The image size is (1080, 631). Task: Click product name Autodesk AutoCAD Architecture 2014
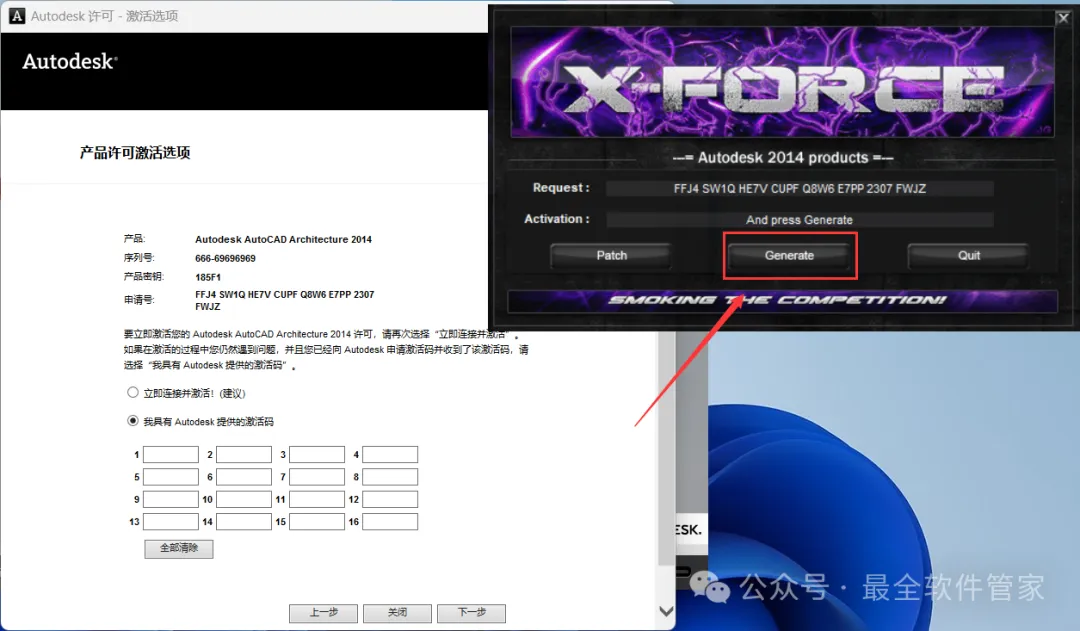tap(283, 240)
